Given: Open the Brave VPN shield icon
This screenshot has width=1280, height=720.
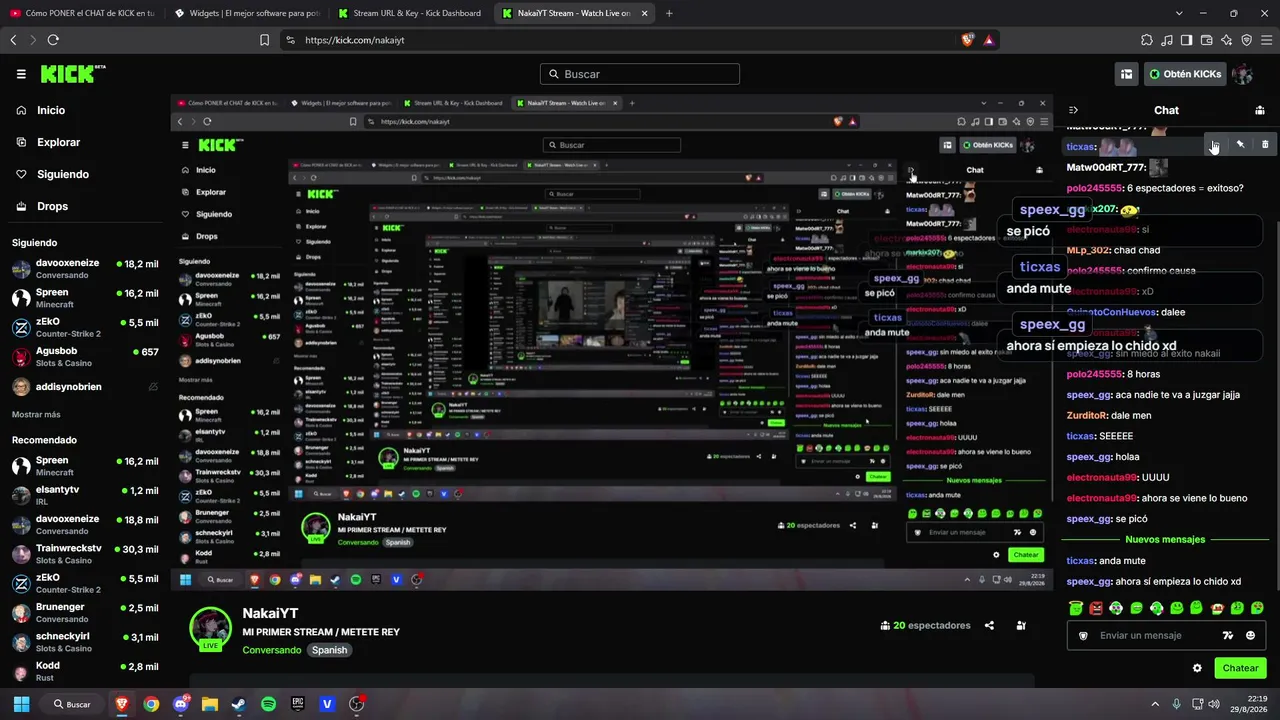Looking at the screenshot, I should (1246, 40).
